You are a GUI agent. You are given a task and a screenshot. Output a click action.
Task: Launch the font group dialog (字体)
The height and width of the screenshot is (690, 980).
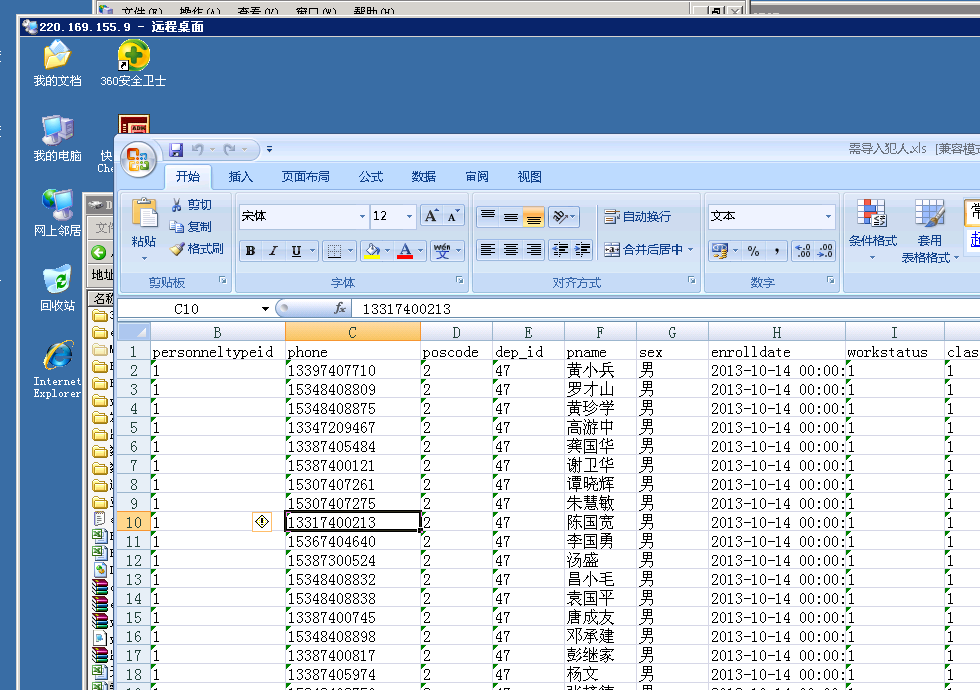pyautogui.click(x=459, y=281)
